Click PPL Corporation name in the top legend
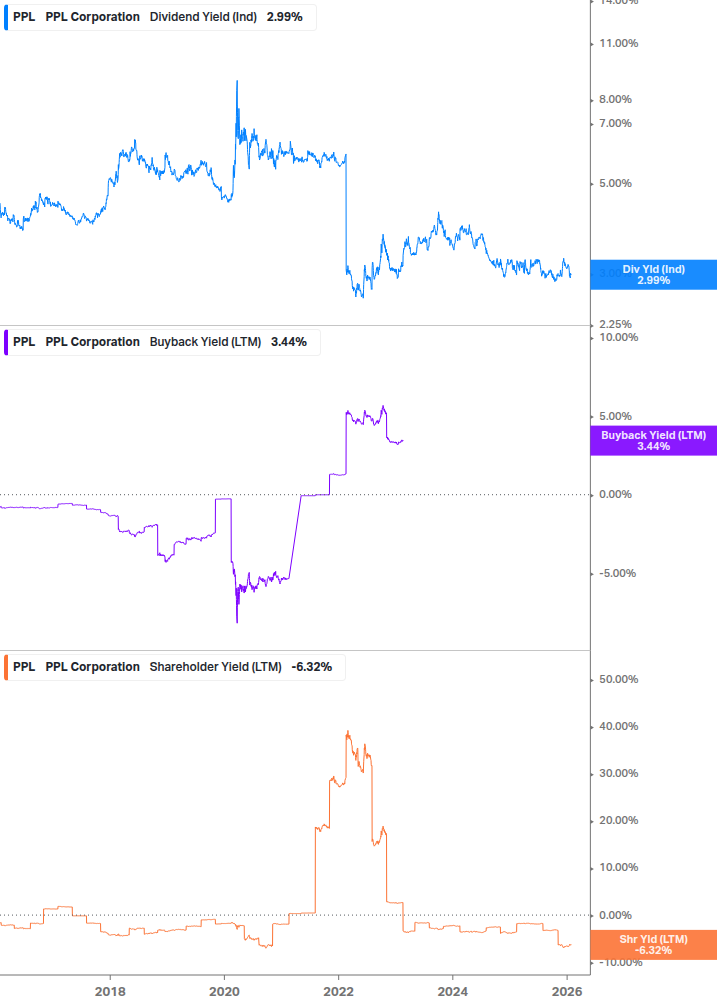The image size is (717, 1005). 93,17
